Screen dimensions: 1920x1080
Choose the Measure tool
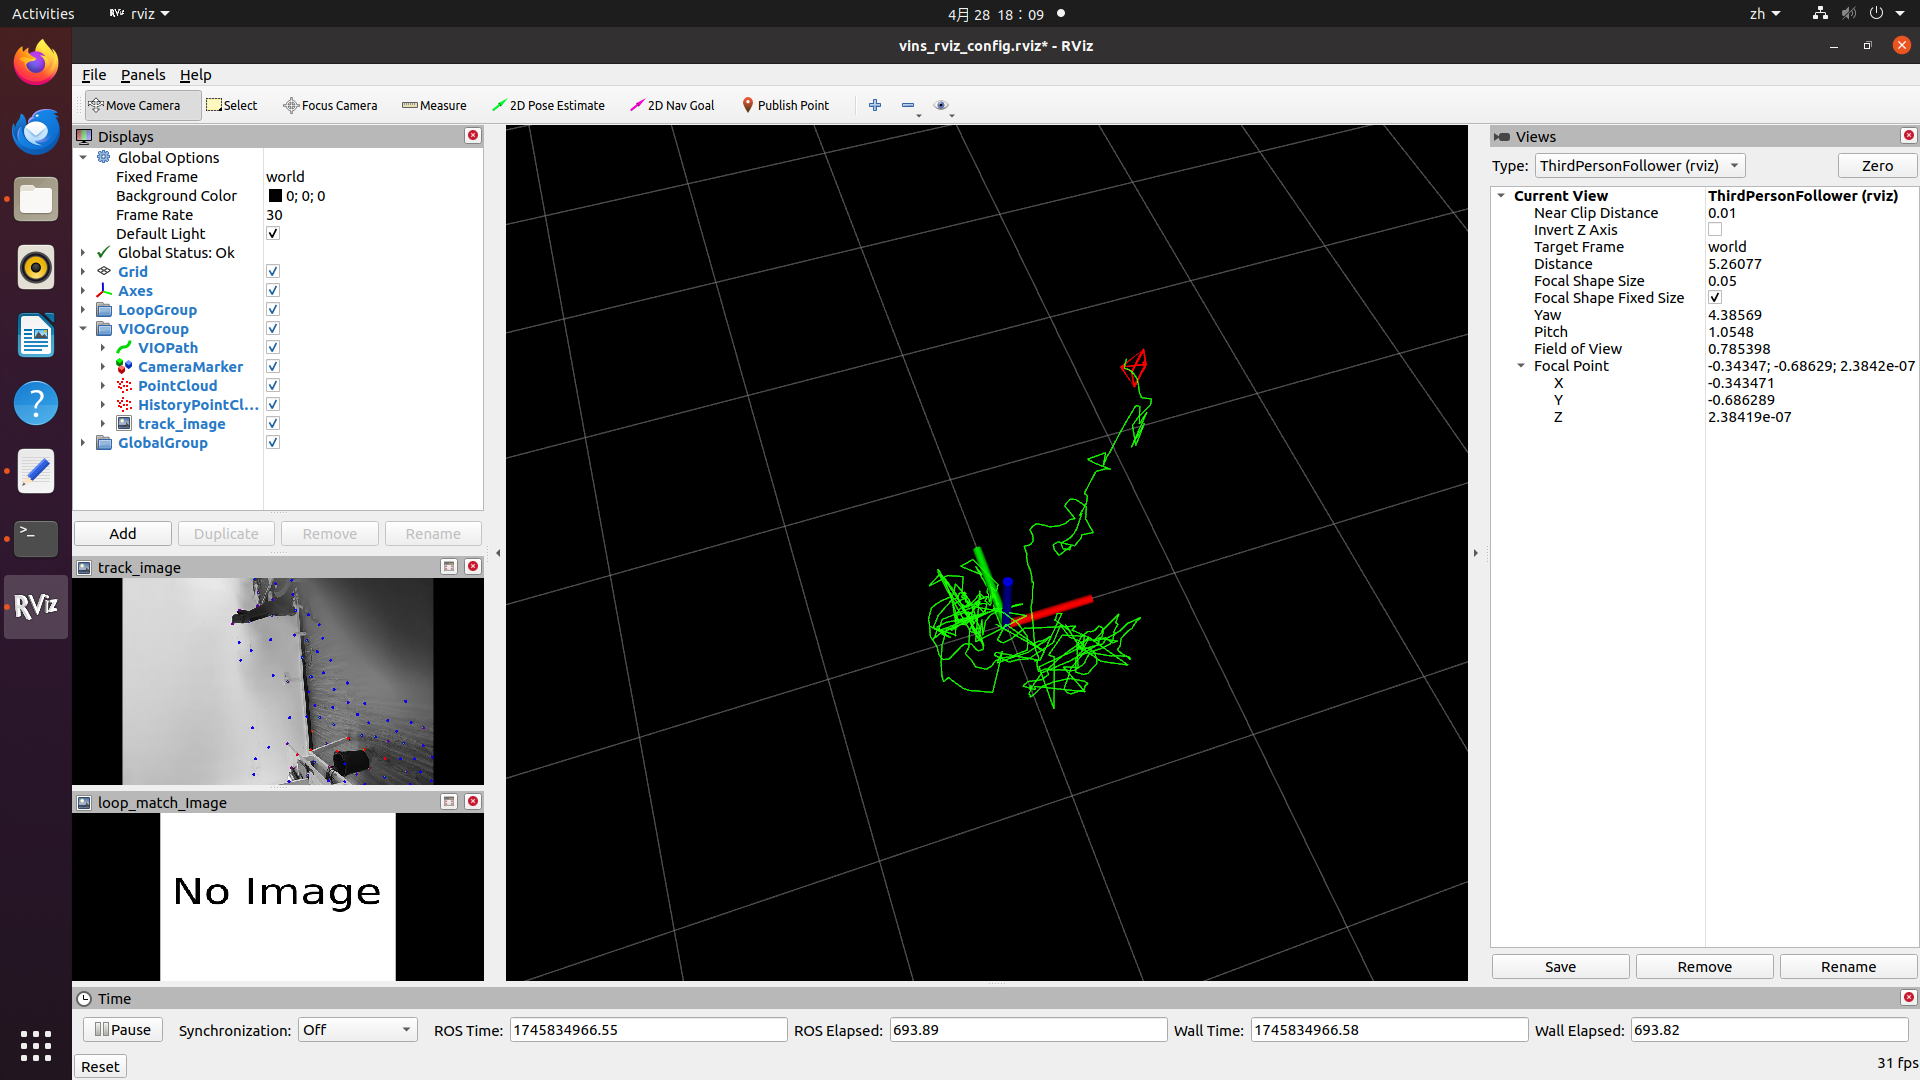click(x=434, y=105)
